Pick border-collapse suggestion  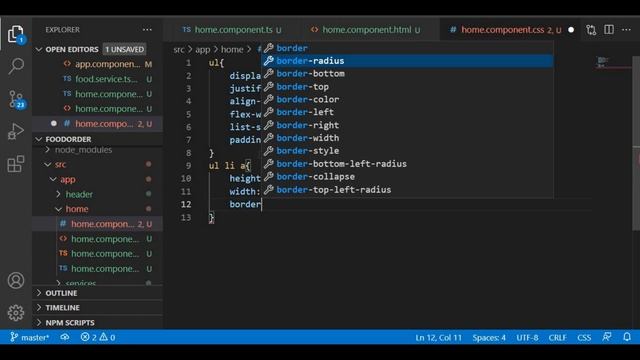[407, 177]
